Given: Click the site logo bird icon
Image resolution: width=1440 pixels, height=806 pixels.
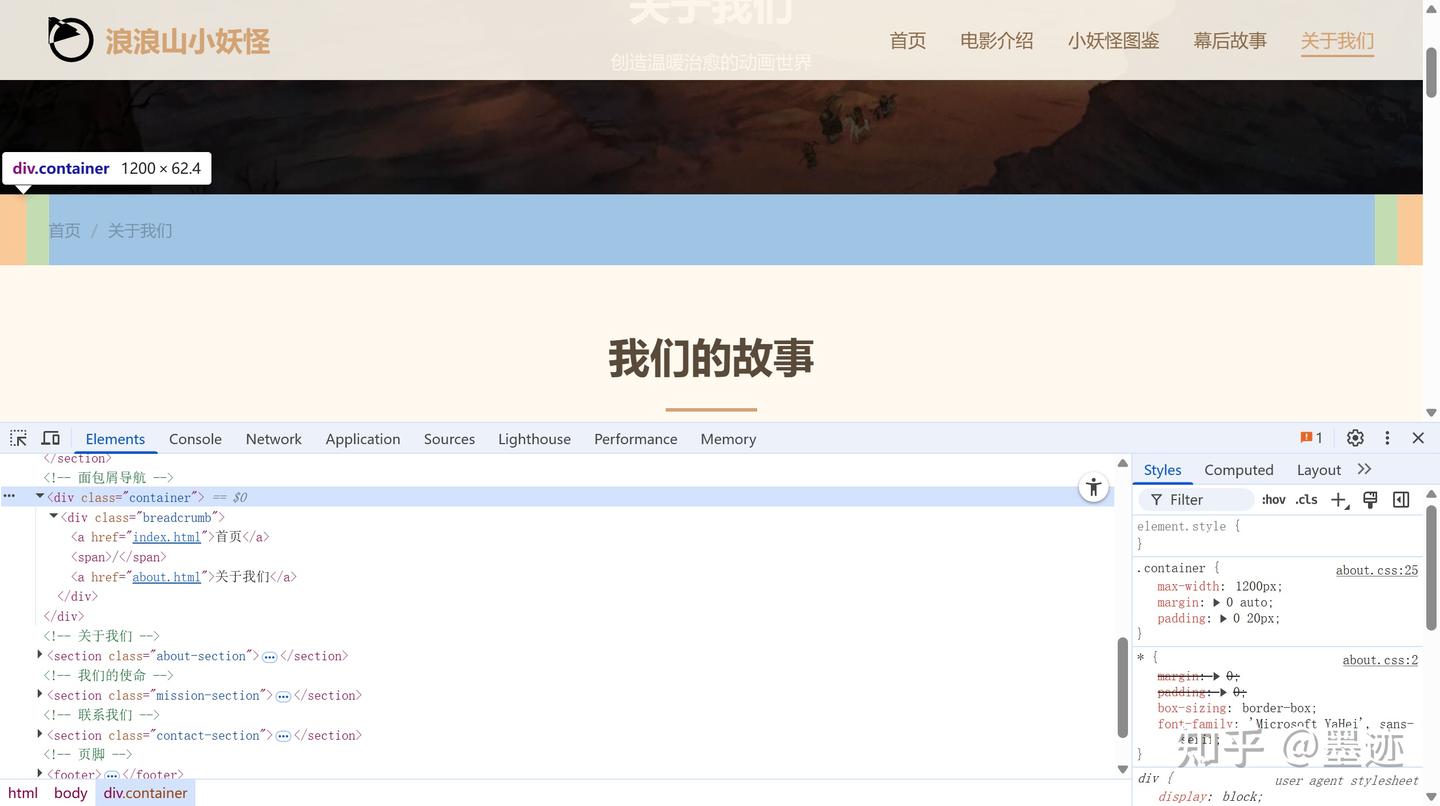Looking at the screenshot, I should pyautogui.click(x=70, y=40).
